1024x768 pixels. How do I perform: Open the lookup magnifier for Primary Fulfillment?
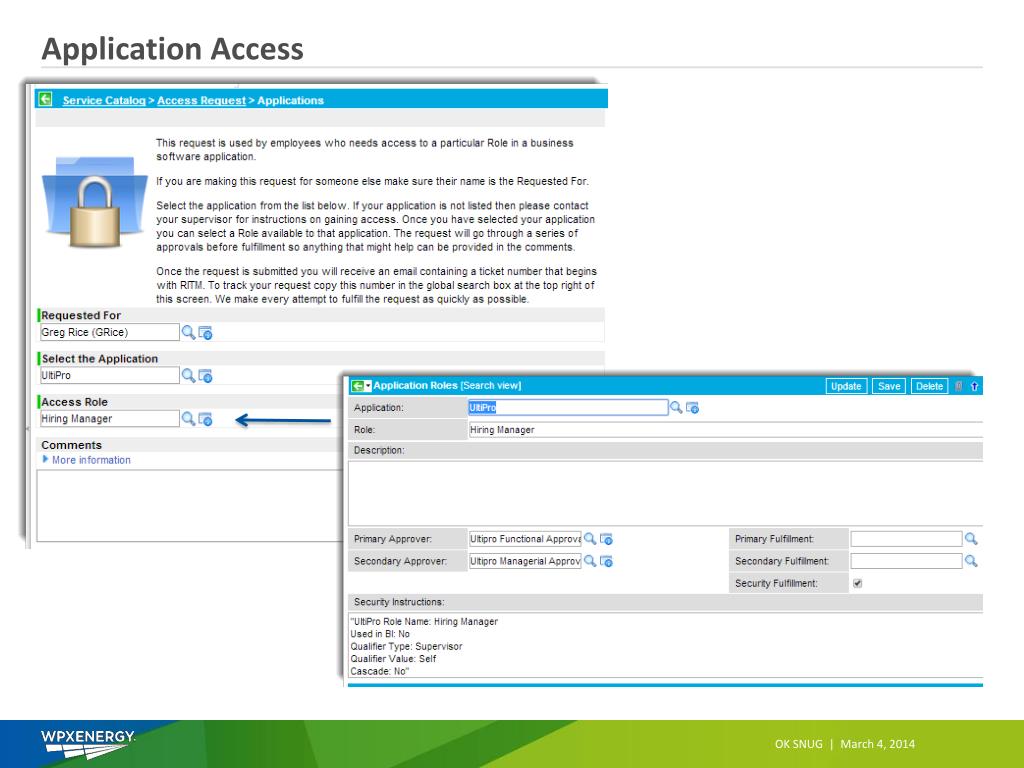point(971,539)
